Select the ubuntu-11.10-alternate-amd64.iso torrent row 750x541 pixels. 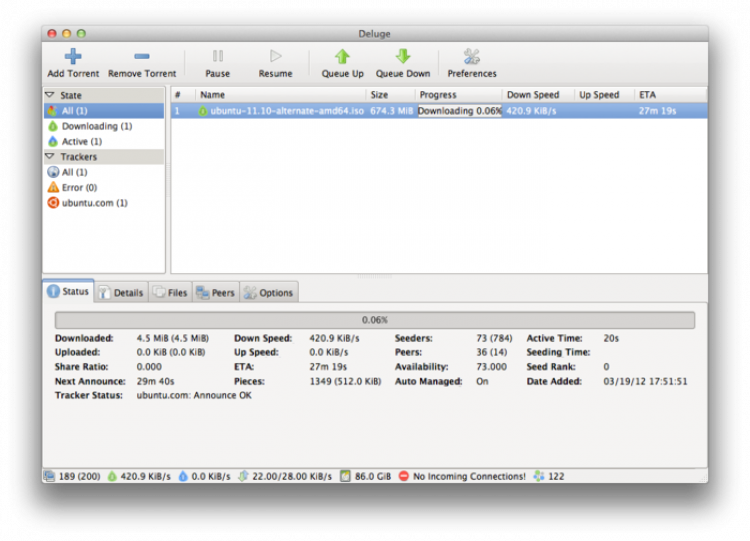click(439, 110)
